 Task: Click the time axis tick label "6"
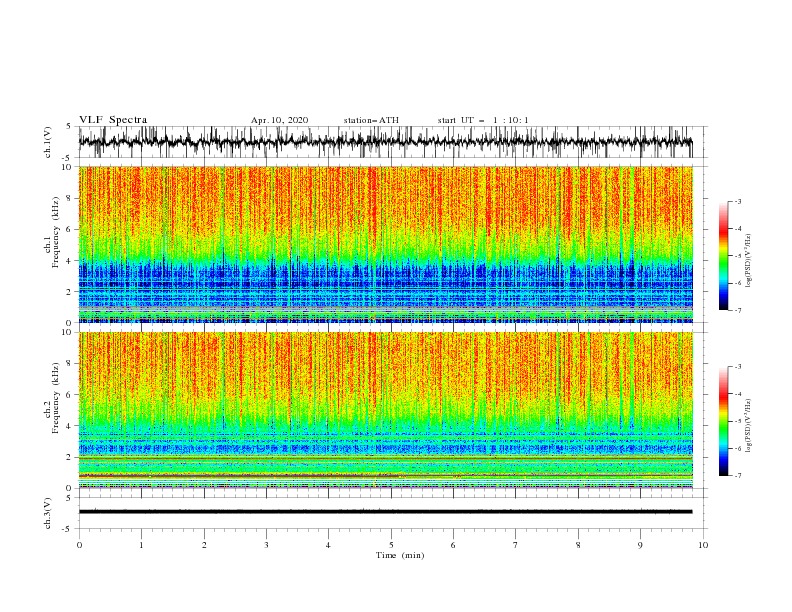pos(453,545)
